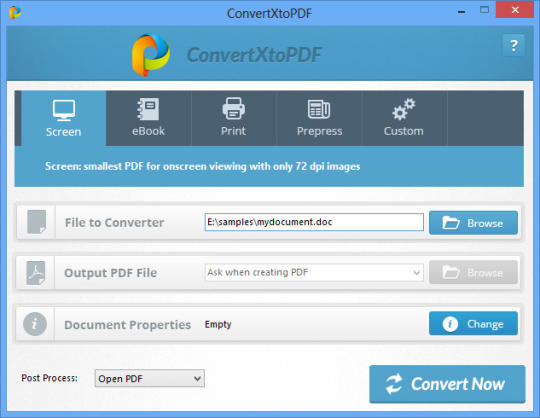The image size is (540, 418).
Task: Click the File to Converter label
Action: pos(114,222)
